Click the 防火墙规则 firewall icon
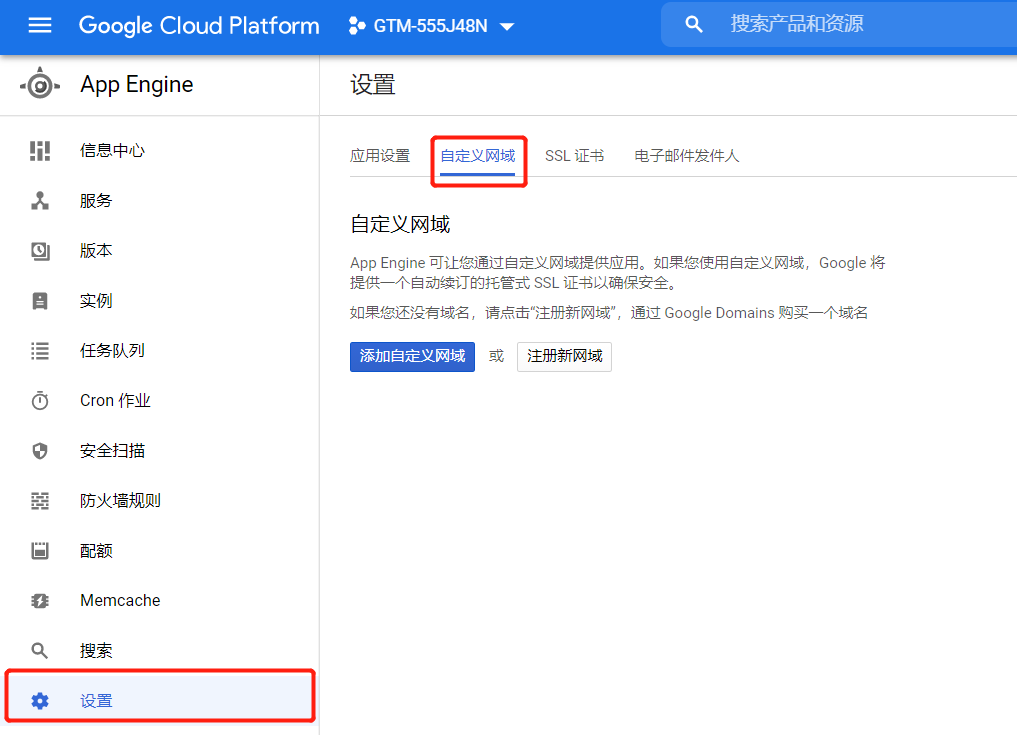The width and height of the screenshot is (1017, 735). [x=40, y=501]
